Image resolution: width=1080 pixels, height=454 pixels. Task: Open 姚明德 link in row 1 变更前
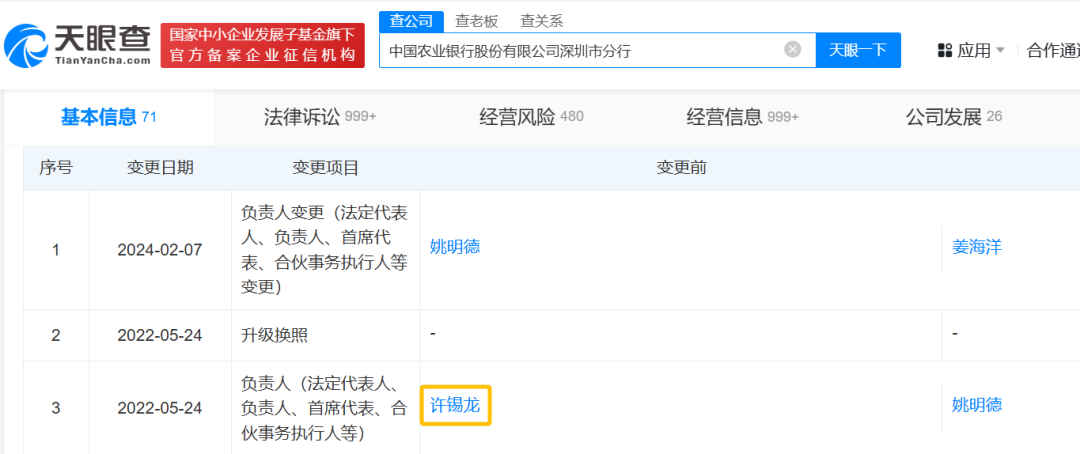(x=455, y=247)
